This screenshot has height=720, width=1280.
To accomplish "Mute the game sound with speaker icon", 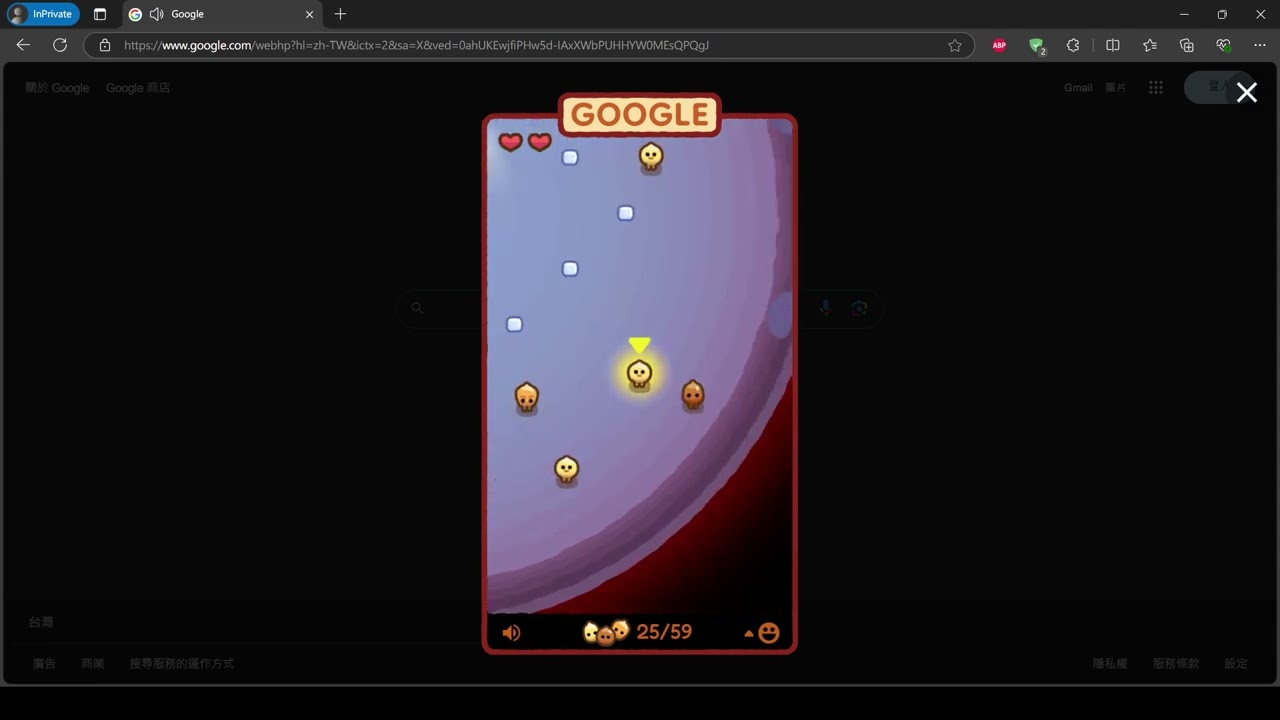I will coord(511,633).
